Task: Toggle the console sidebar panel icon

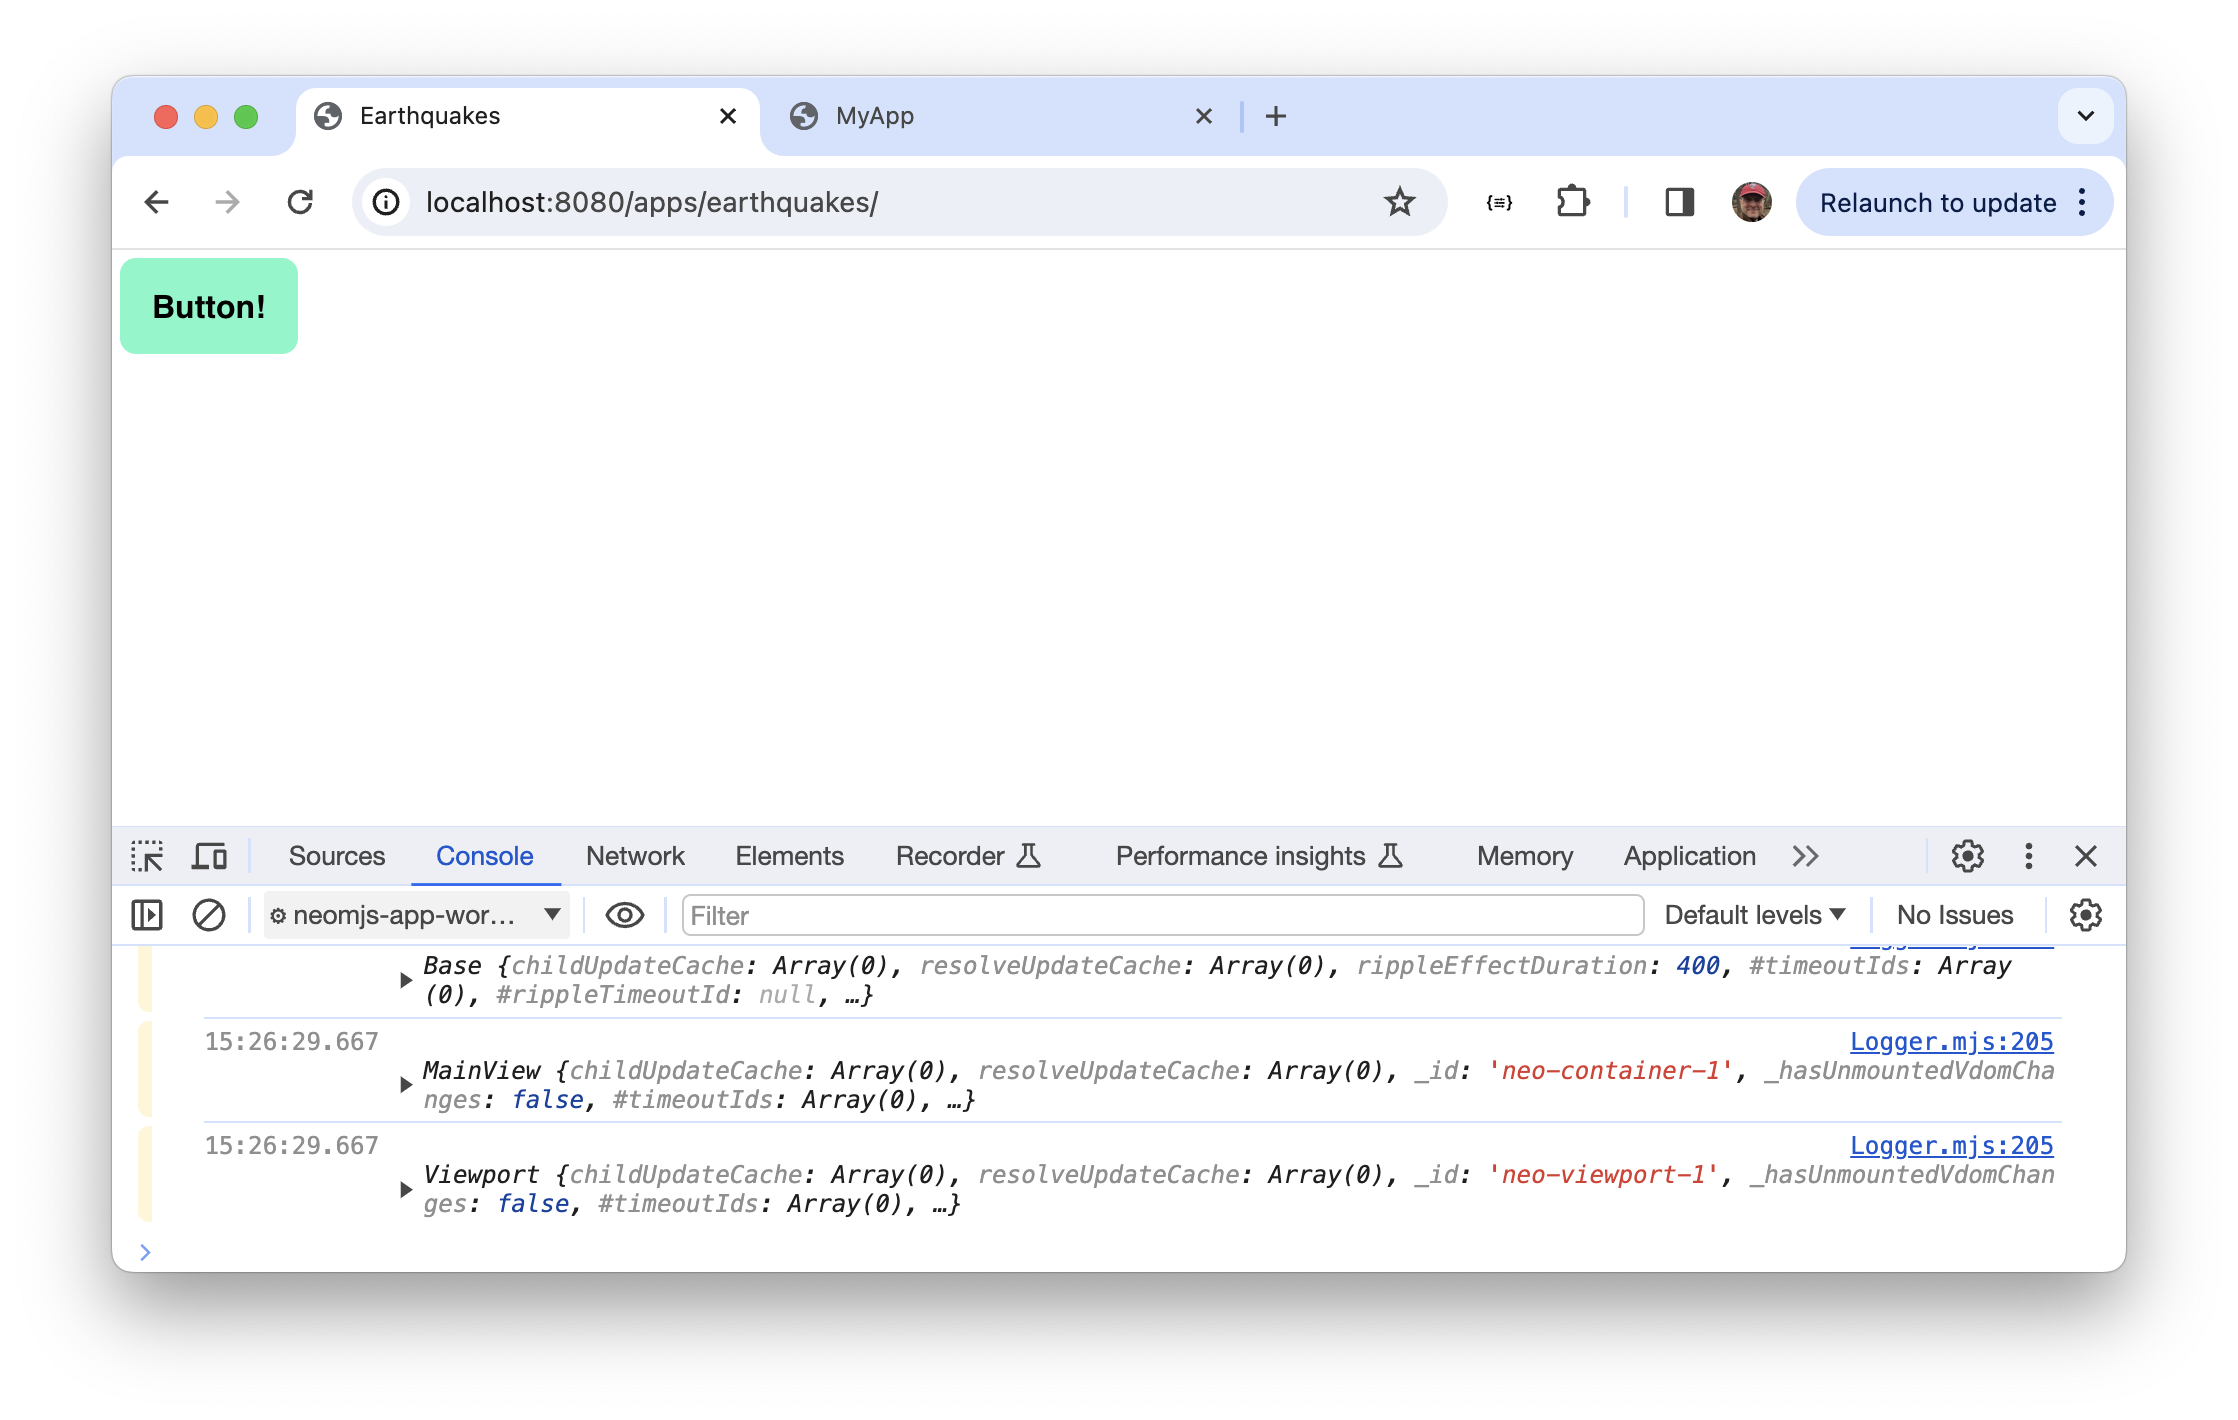Action: pyautogui.click(x=147, y=915)
